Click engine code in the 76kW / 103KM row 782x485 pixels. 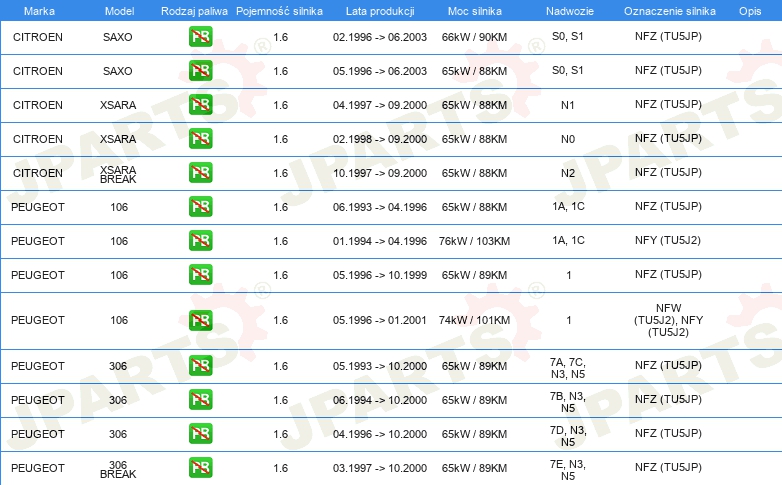668,240
